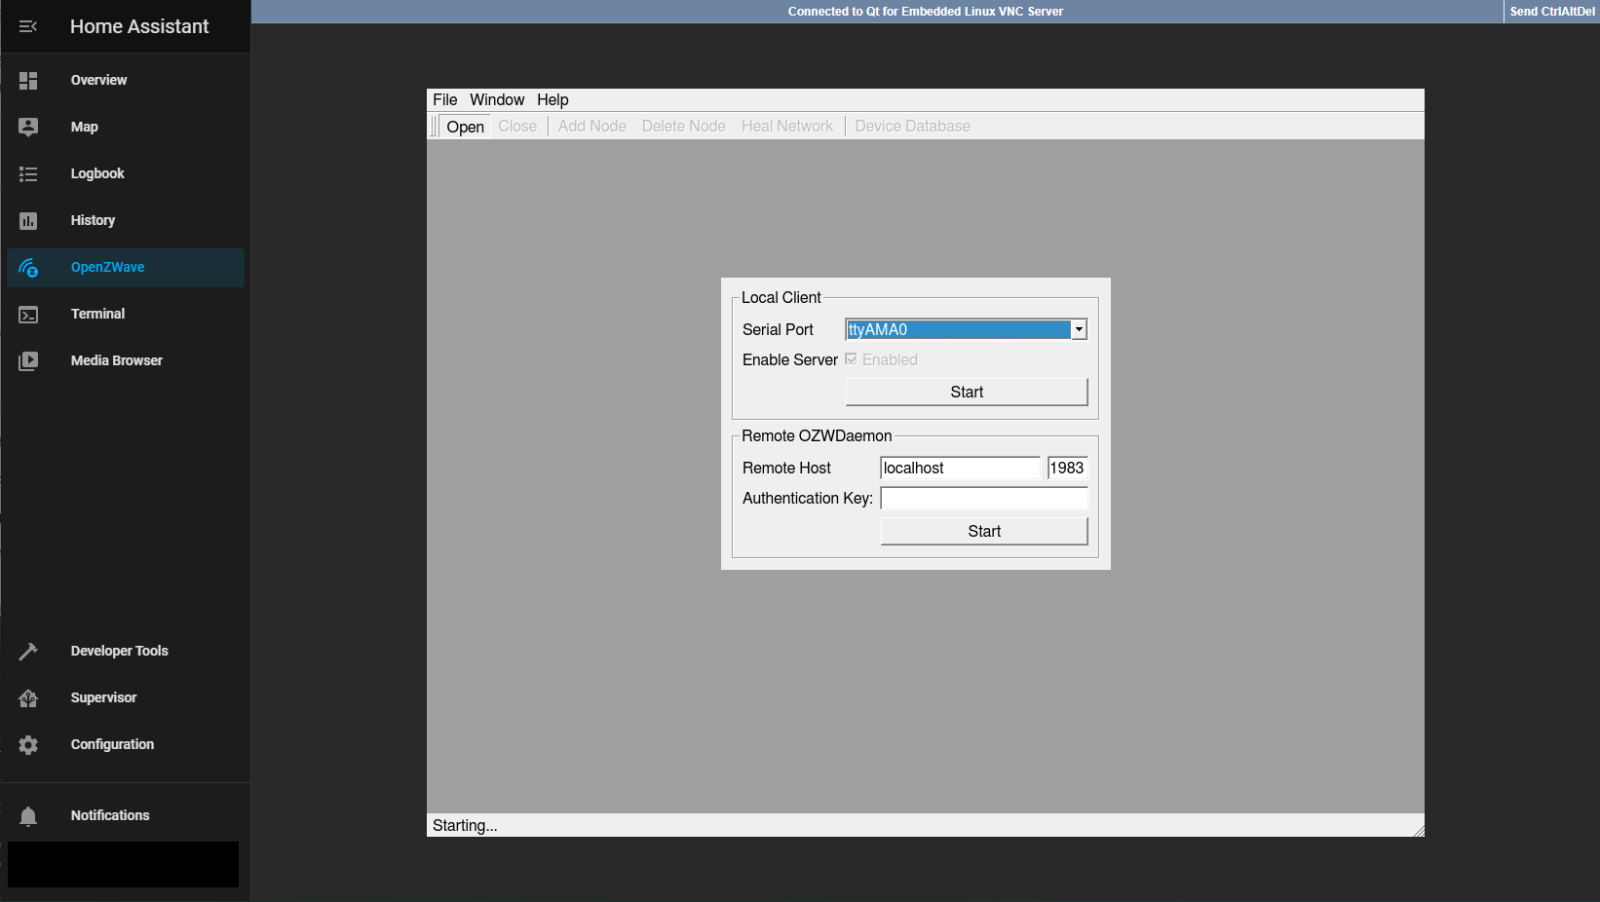Screen dimensions: 1600x902
Task: Click Close in the toolbar
Action: tap(517, 126)
